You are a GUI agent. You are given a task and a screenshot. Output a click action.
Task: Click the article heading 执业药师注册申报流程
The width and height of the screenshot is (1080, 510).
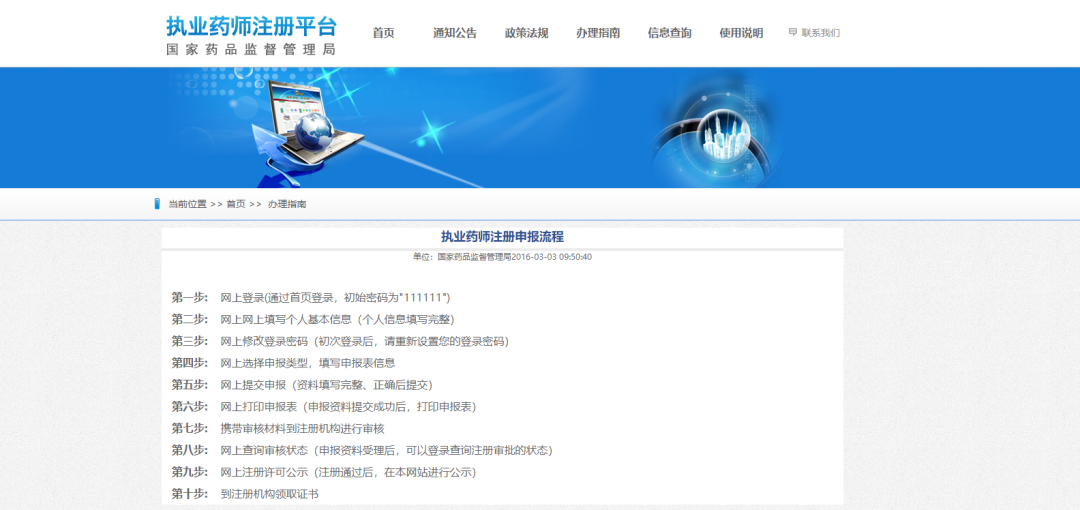pyautogui.click(x=502, y=237)
